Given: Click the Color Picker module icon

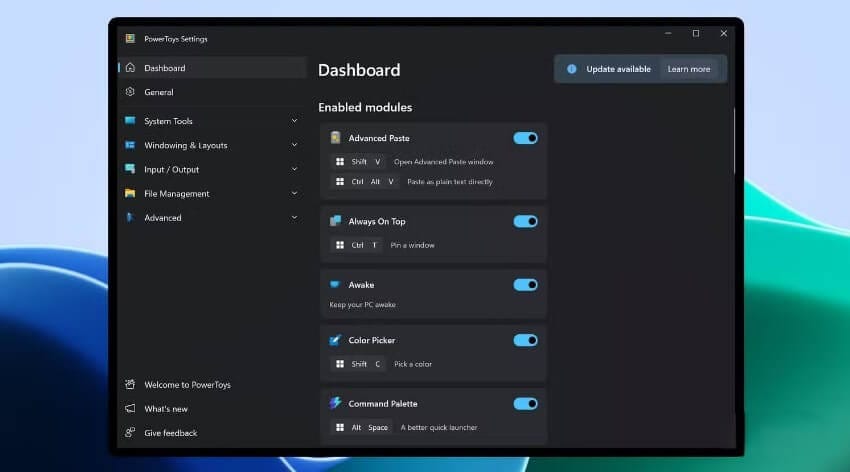Looking at the screenshot, I should pos(336,340).
